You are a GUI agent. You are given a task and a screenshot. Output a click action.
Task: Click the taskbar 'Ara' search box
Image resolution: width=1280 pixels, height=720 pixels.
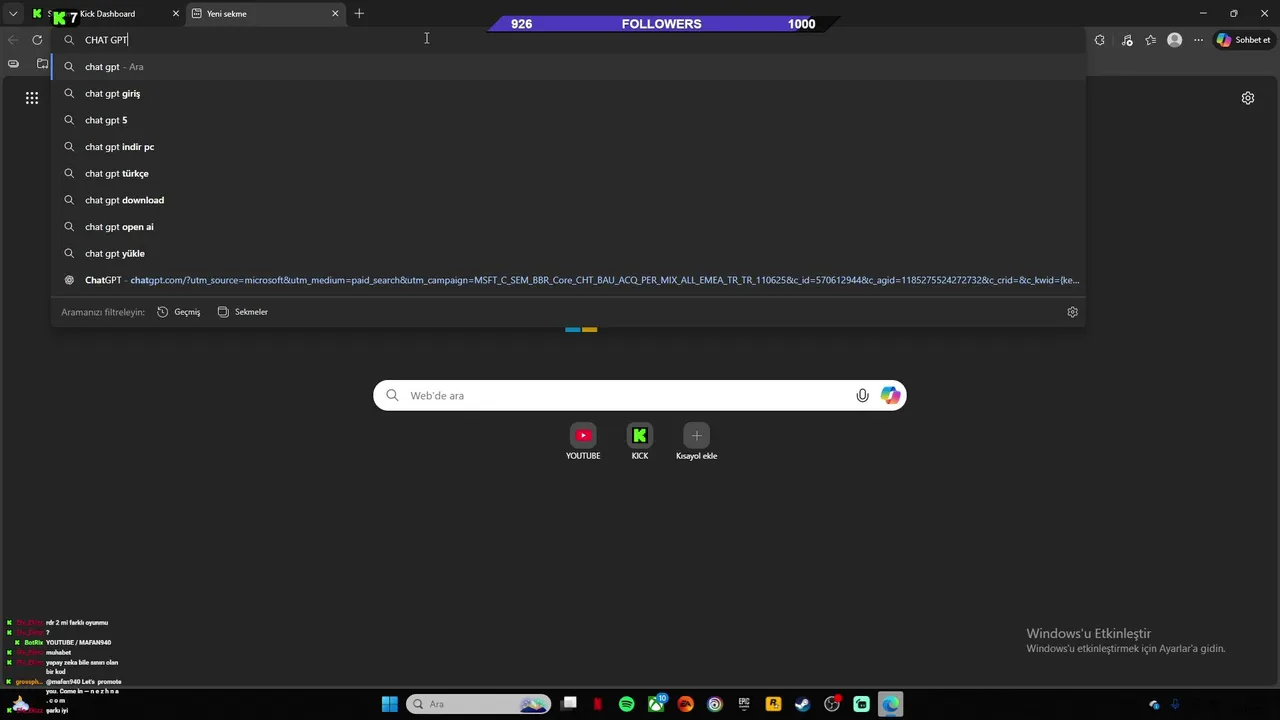coord(478,704)
